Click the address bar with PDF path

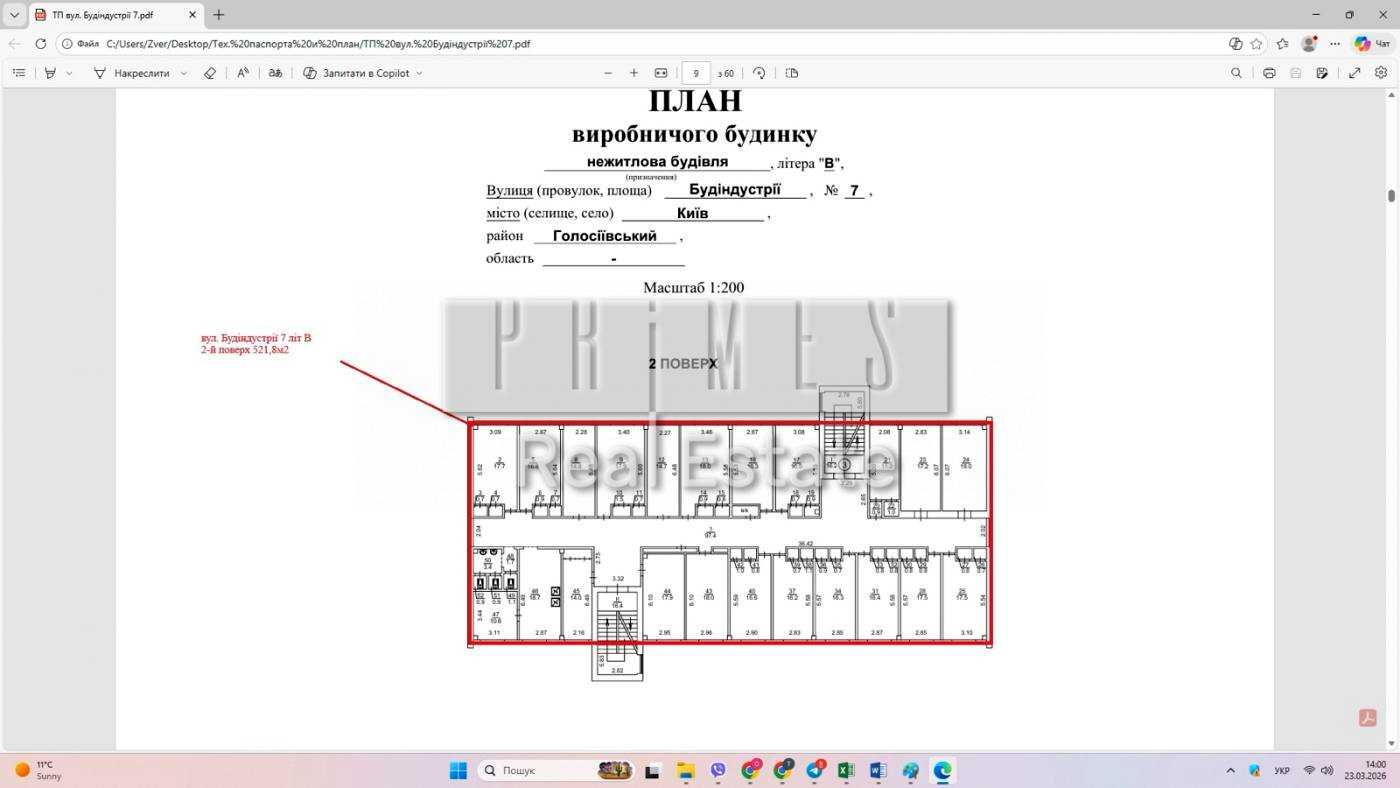[640, 44]
